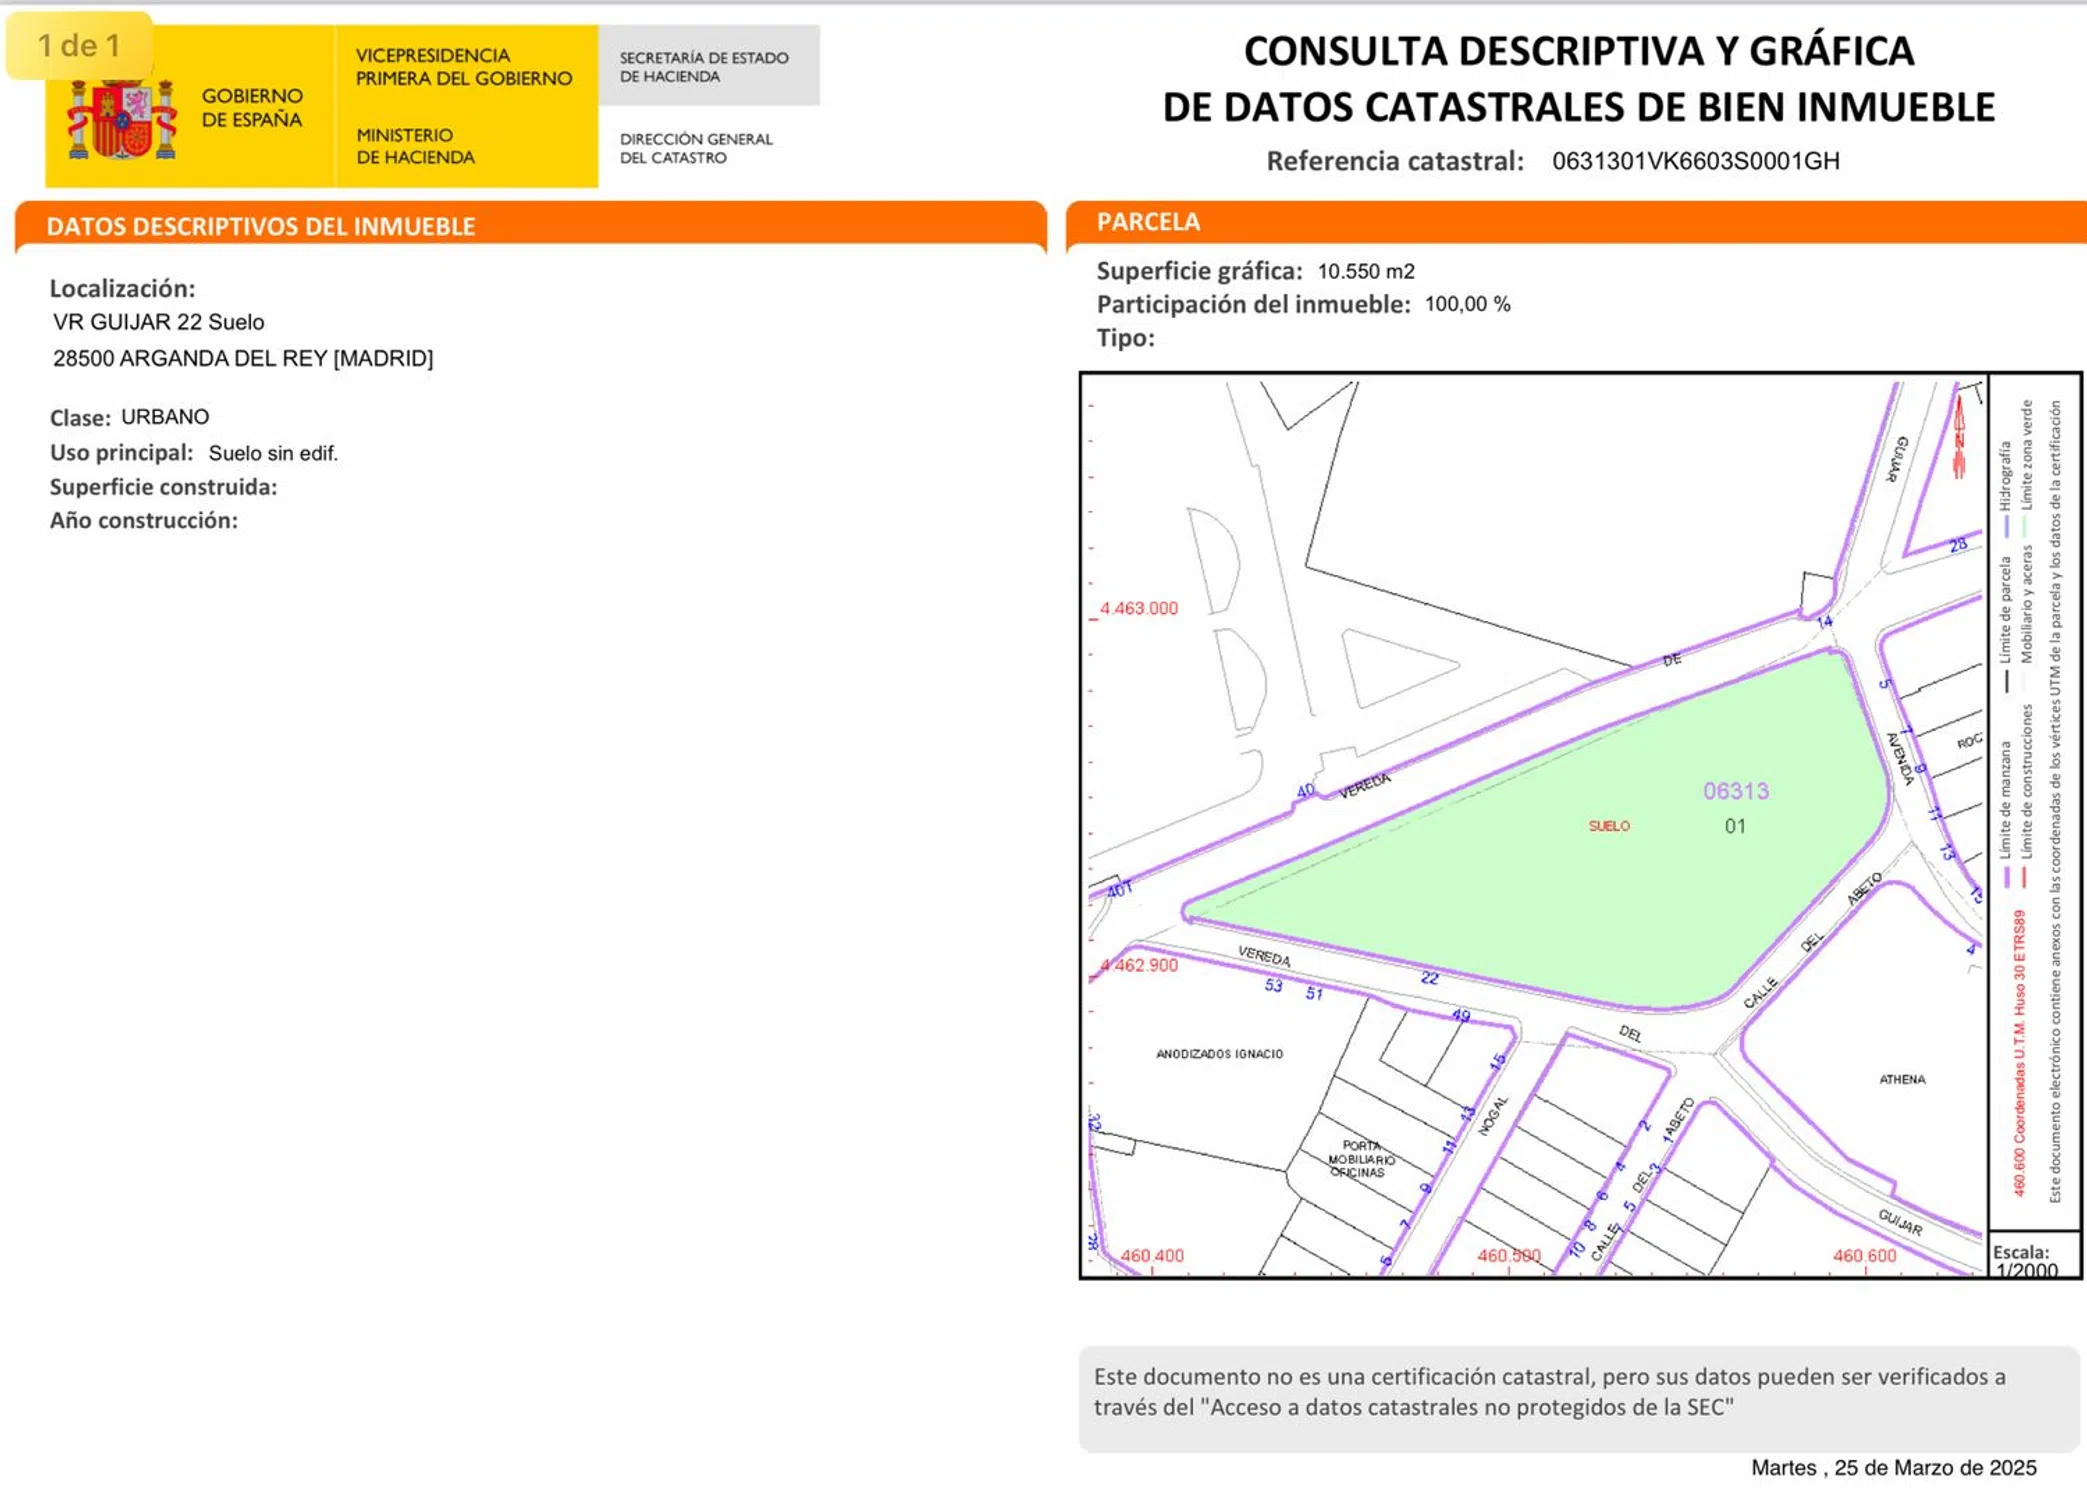Click the cadastral reference number 0631301VK6603S0001GH
The height and width of the screenshot is (1500, 2087).
[1695, 161]
